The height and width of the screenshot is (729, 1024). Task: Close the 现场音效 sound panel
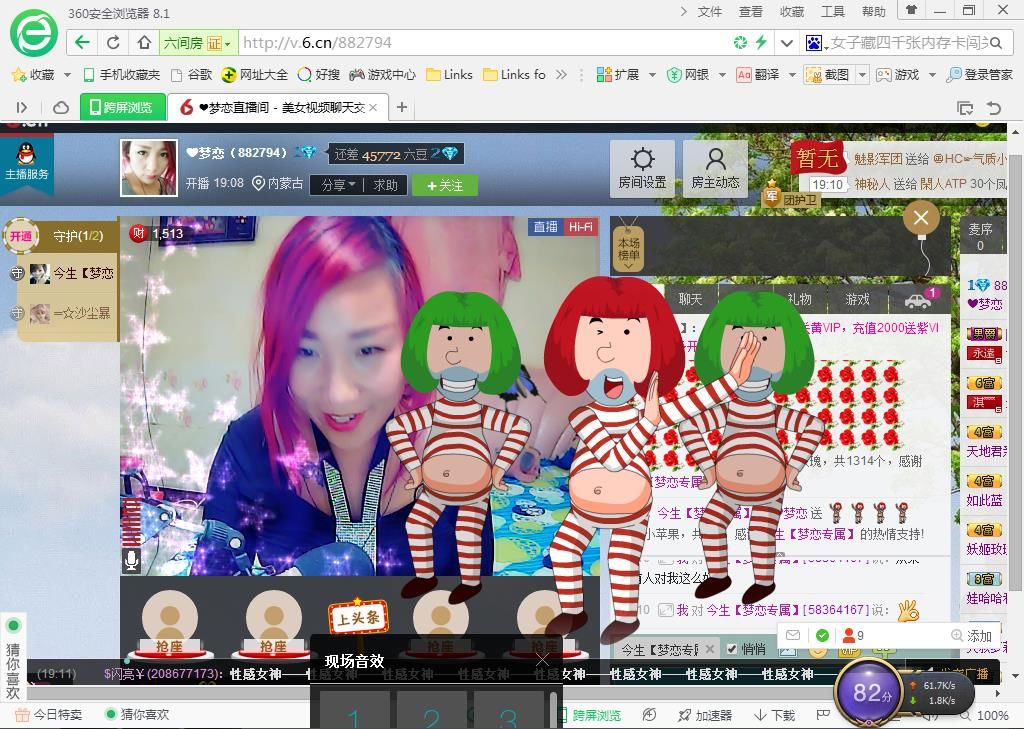tap(543, 660)
